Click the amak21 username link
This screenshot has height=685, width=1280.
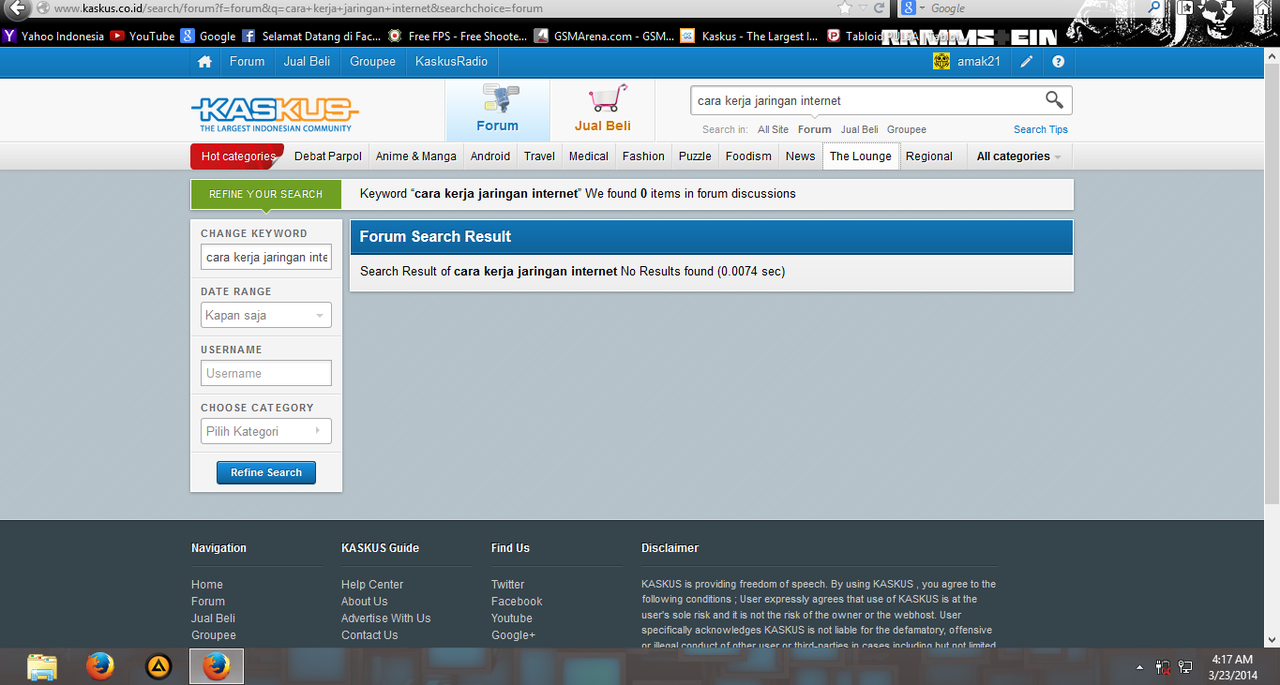point(978,62)
